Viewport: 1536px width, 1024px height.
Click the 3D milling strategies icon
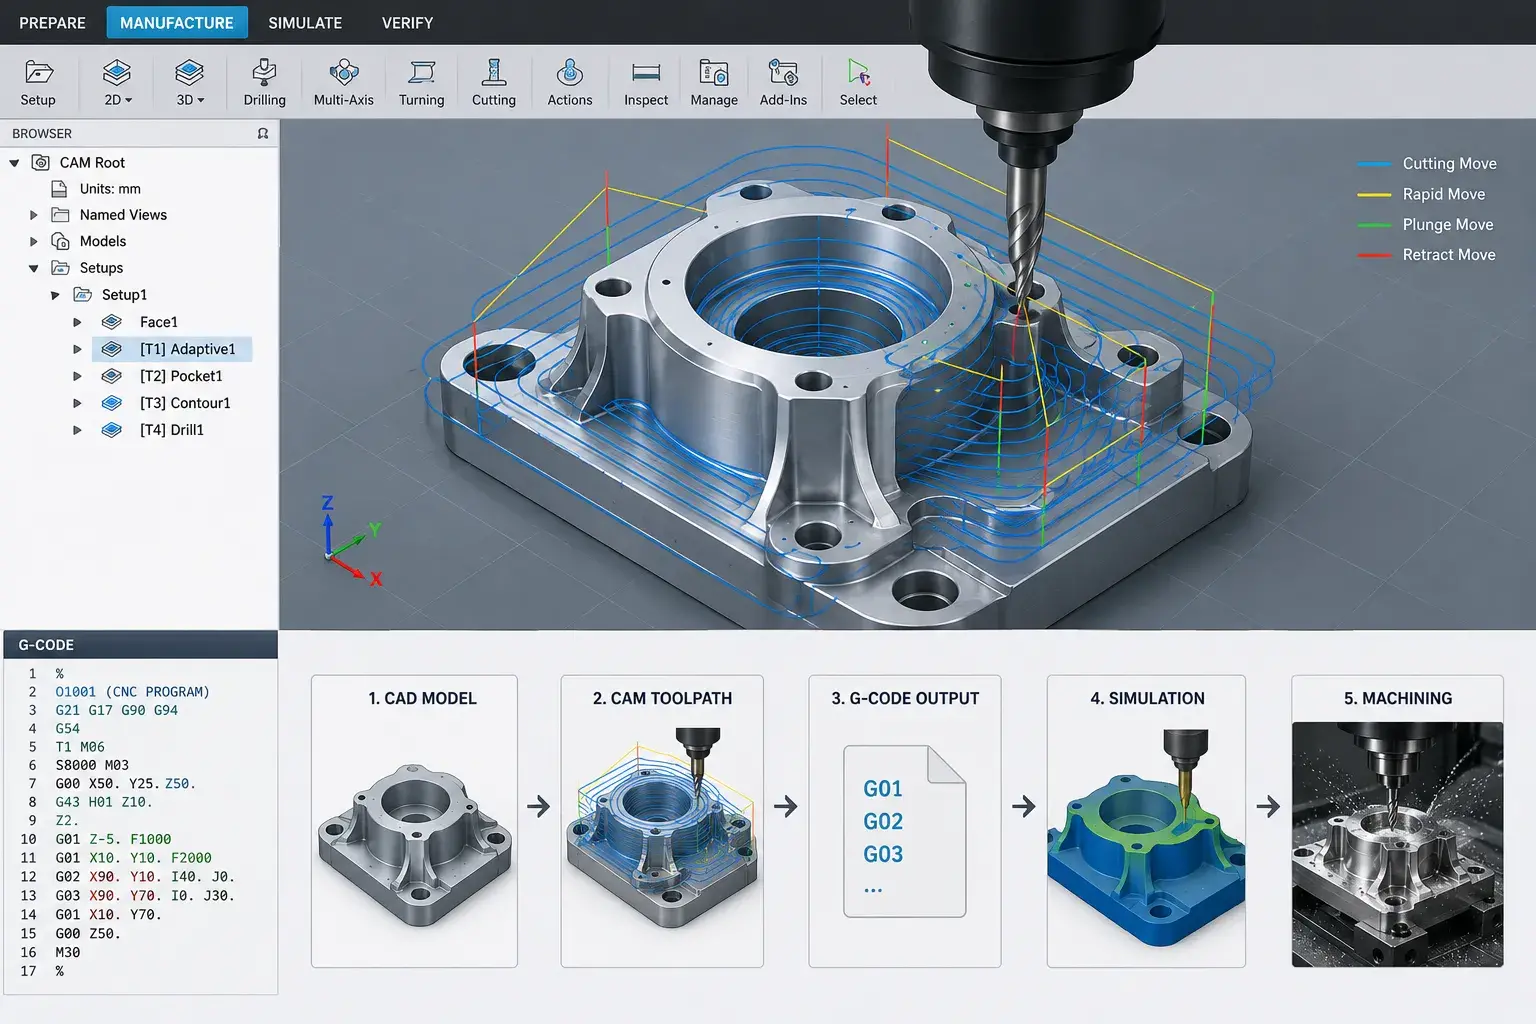[189, 72]
